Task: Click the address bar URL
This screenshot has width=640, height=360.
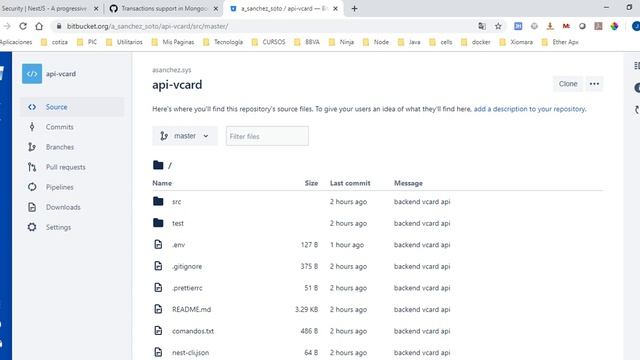Action: pyautogui.click(x=147, y=26)
